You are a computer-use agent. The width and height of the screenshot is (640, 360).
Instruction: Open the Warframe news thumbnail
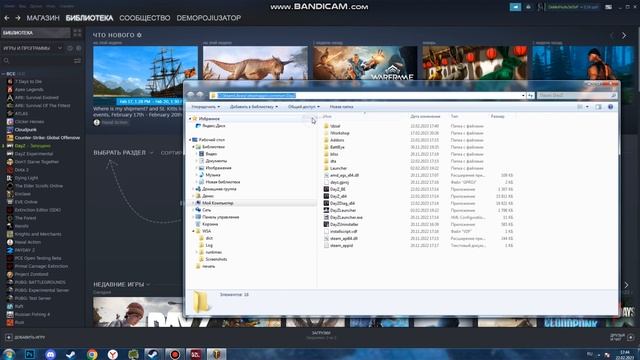(x=365, y=63)
